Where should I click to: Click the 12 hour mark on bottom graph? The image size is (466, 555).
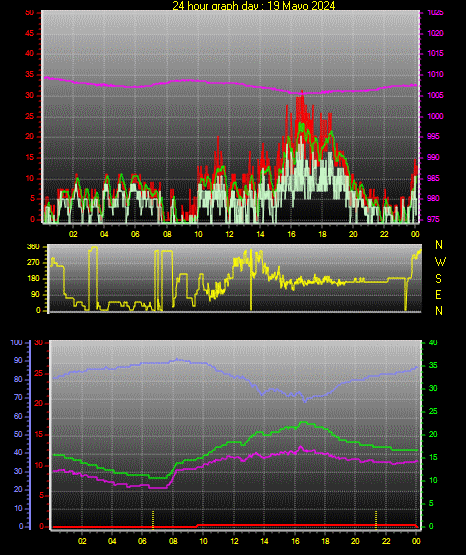(x=234, y=541)
